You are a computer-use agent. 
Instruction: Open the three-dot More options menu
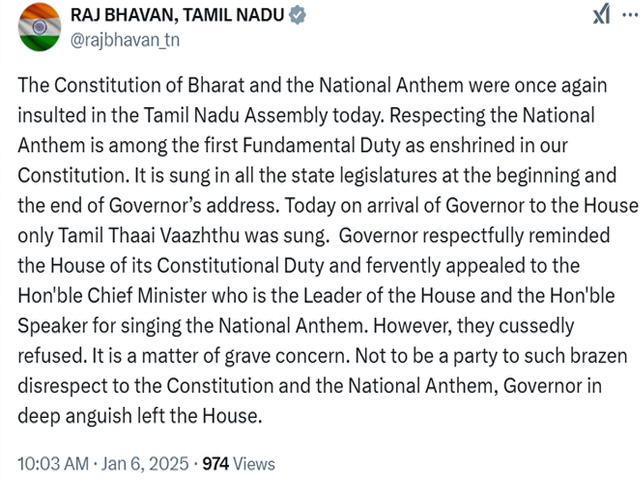[x=631, y=15]
